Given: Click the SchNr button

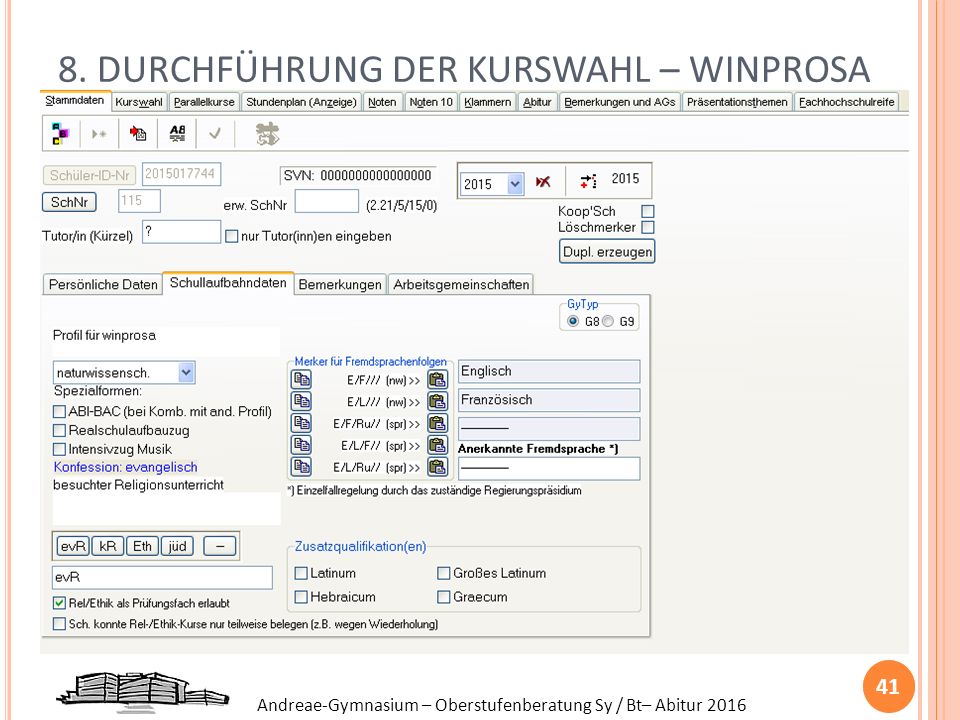Looking at the screenshot, I should coord(69,202).
